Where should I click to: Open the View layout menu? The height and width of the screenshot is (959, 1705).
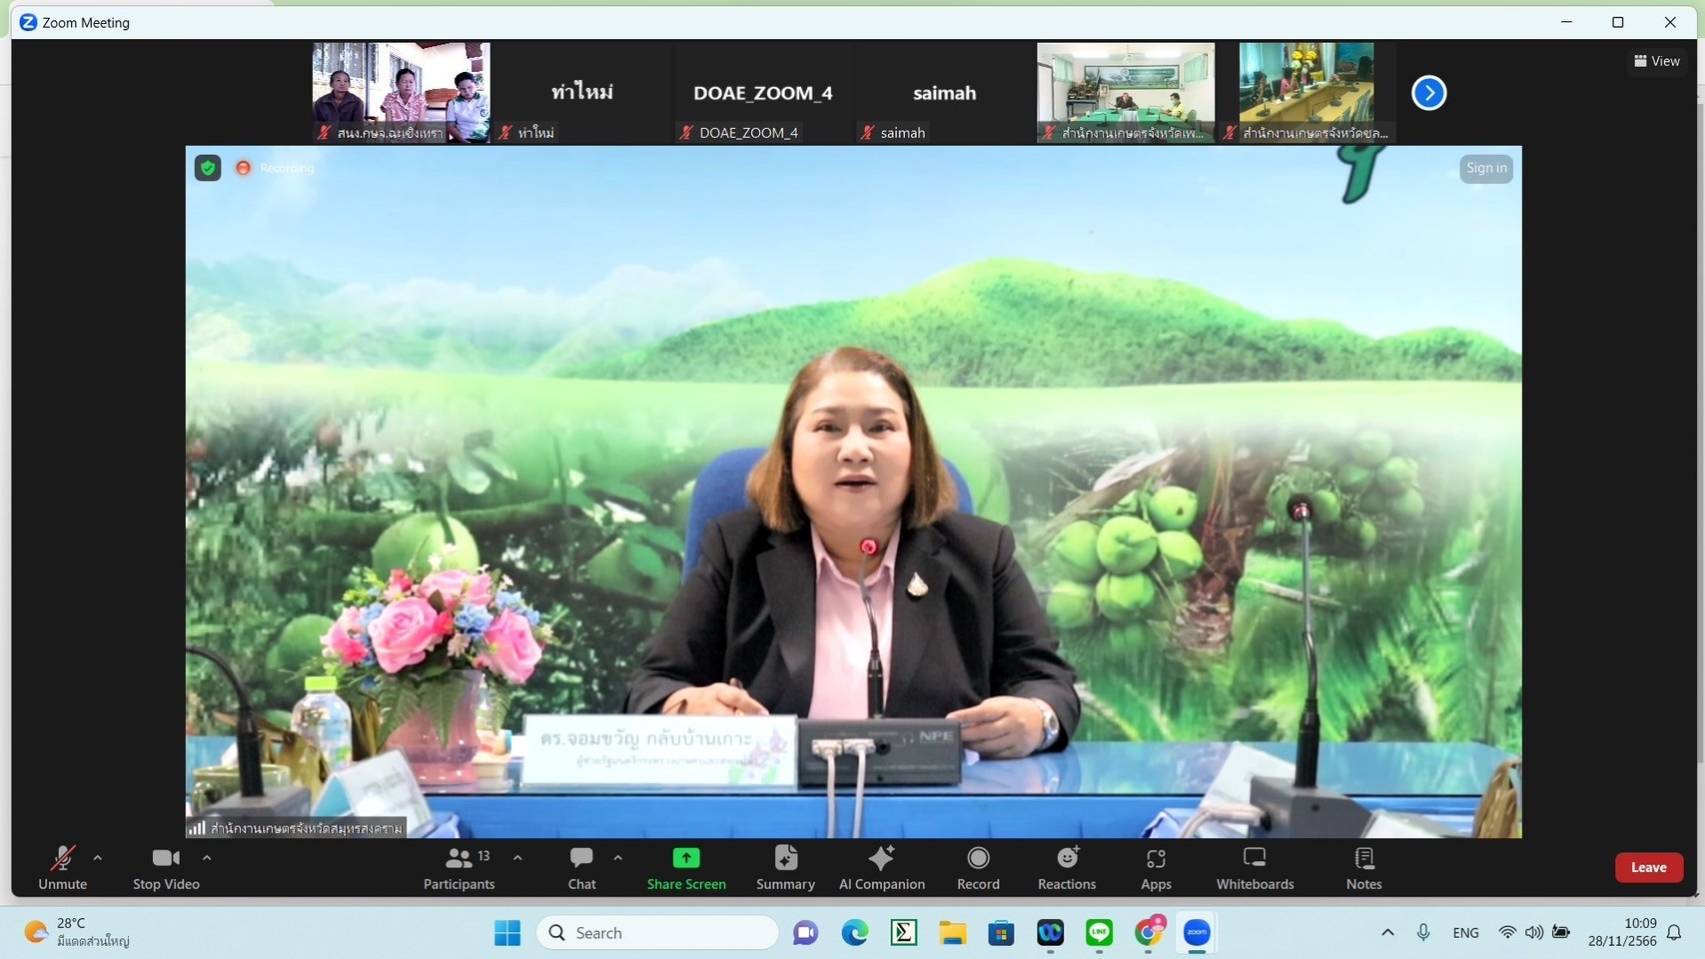coord(1656,61)
